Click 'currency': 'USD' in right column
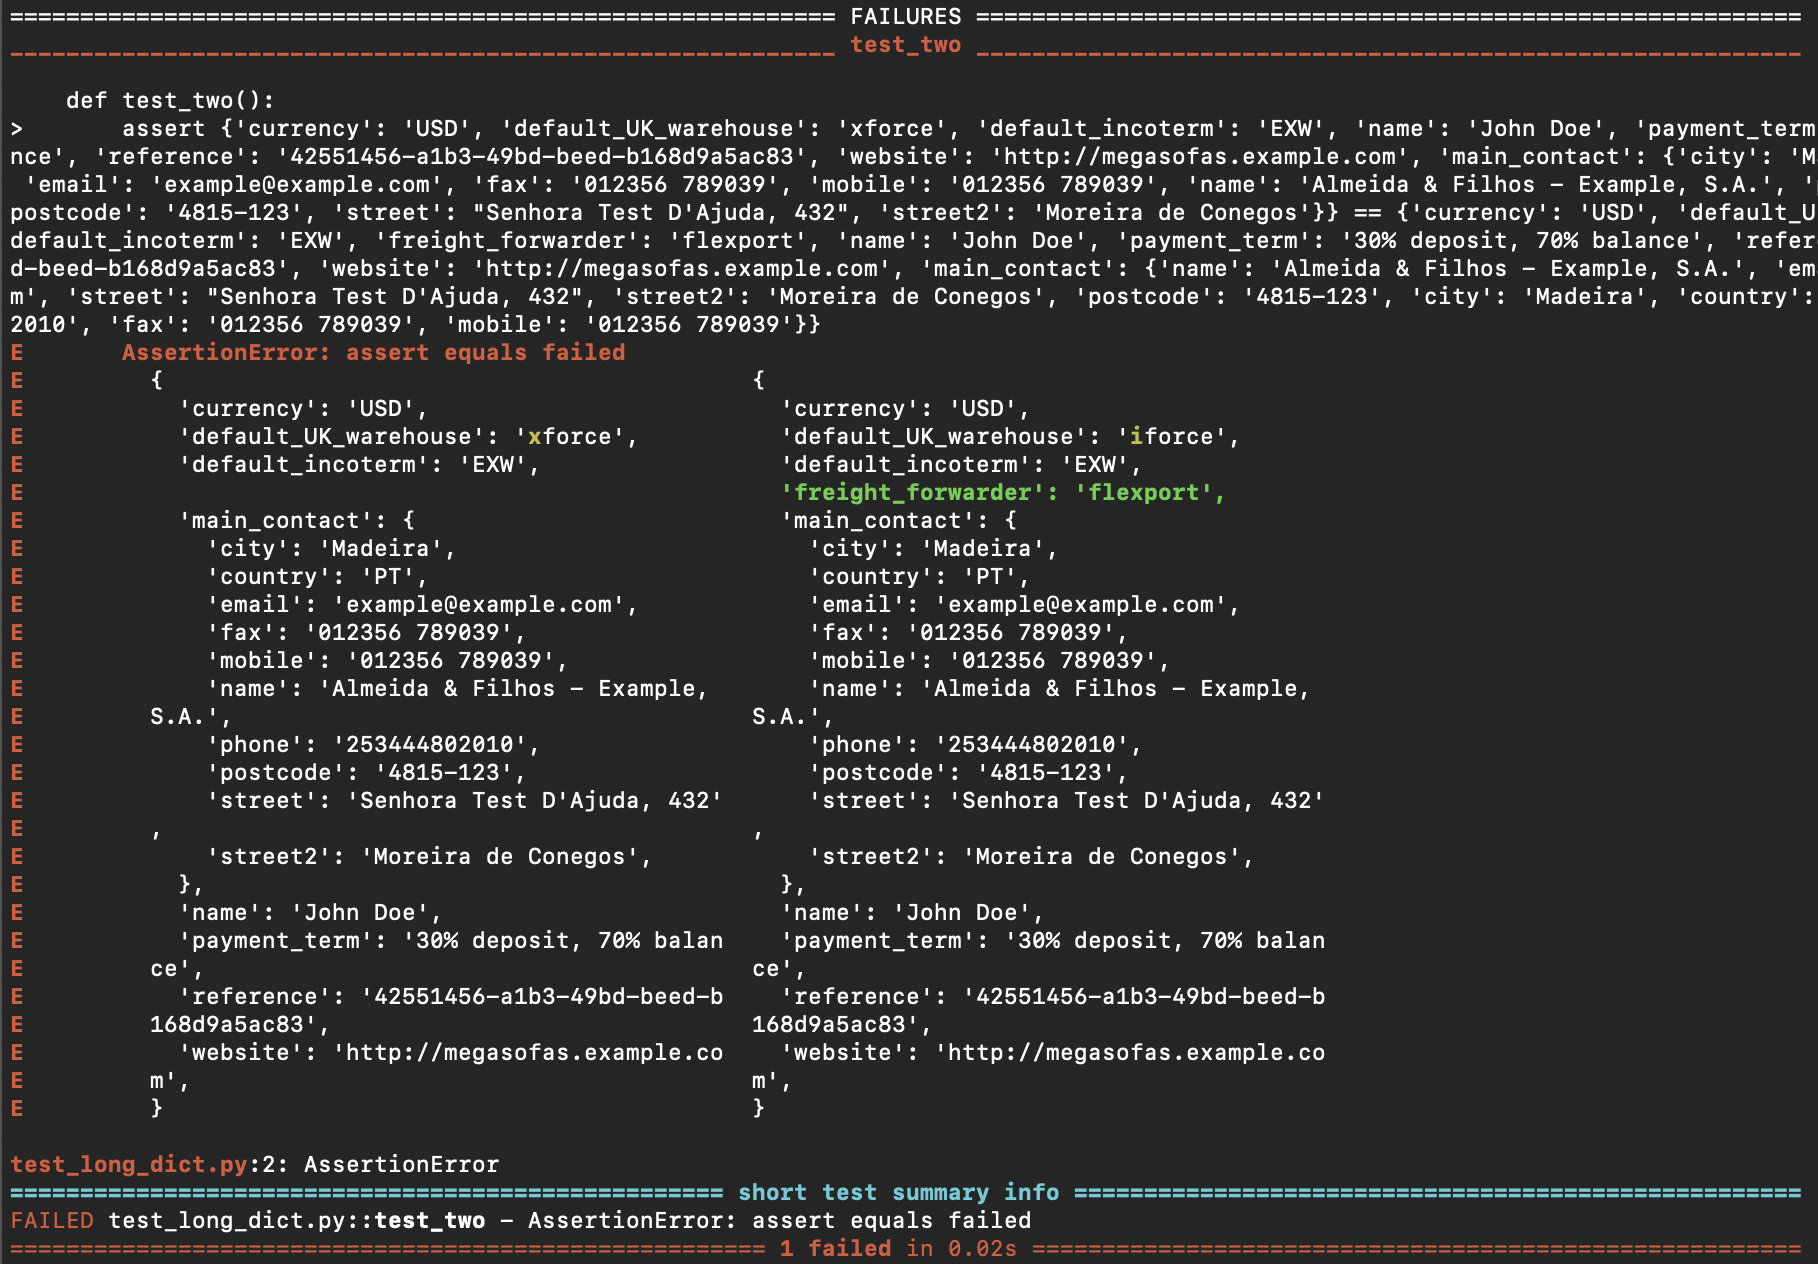Screen dimensions: 1818x1264 tap(906, 408)
